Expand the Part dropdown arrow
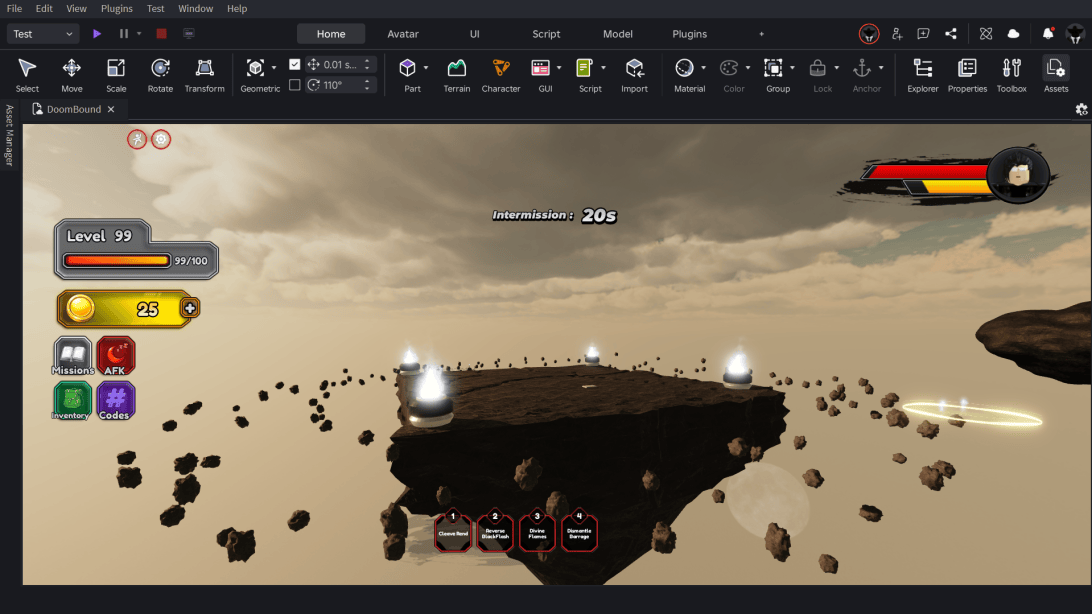 pyautogui.click(x=426, y=68)
